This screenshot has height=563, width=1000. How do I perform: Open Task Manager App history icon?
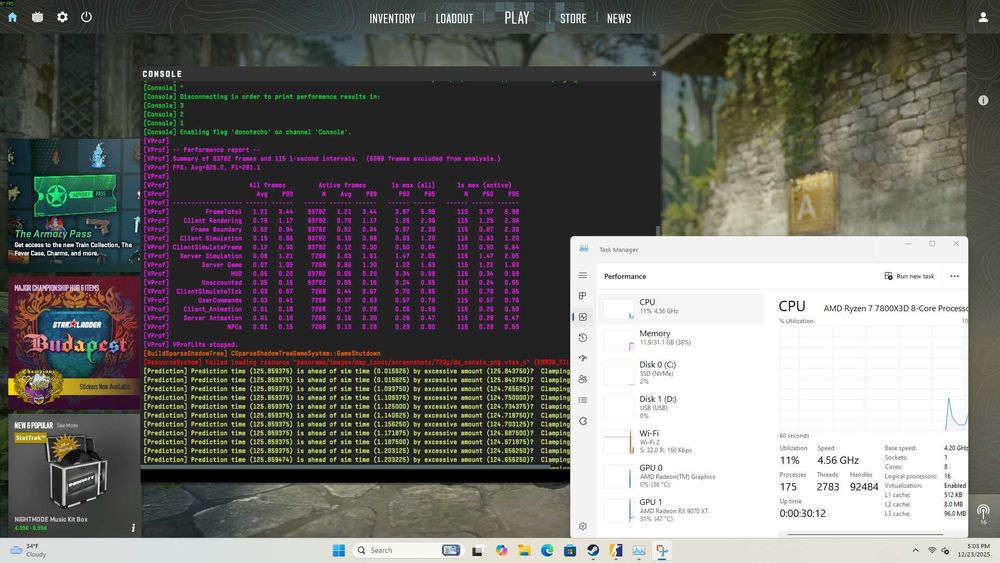(x=583, y=338)
